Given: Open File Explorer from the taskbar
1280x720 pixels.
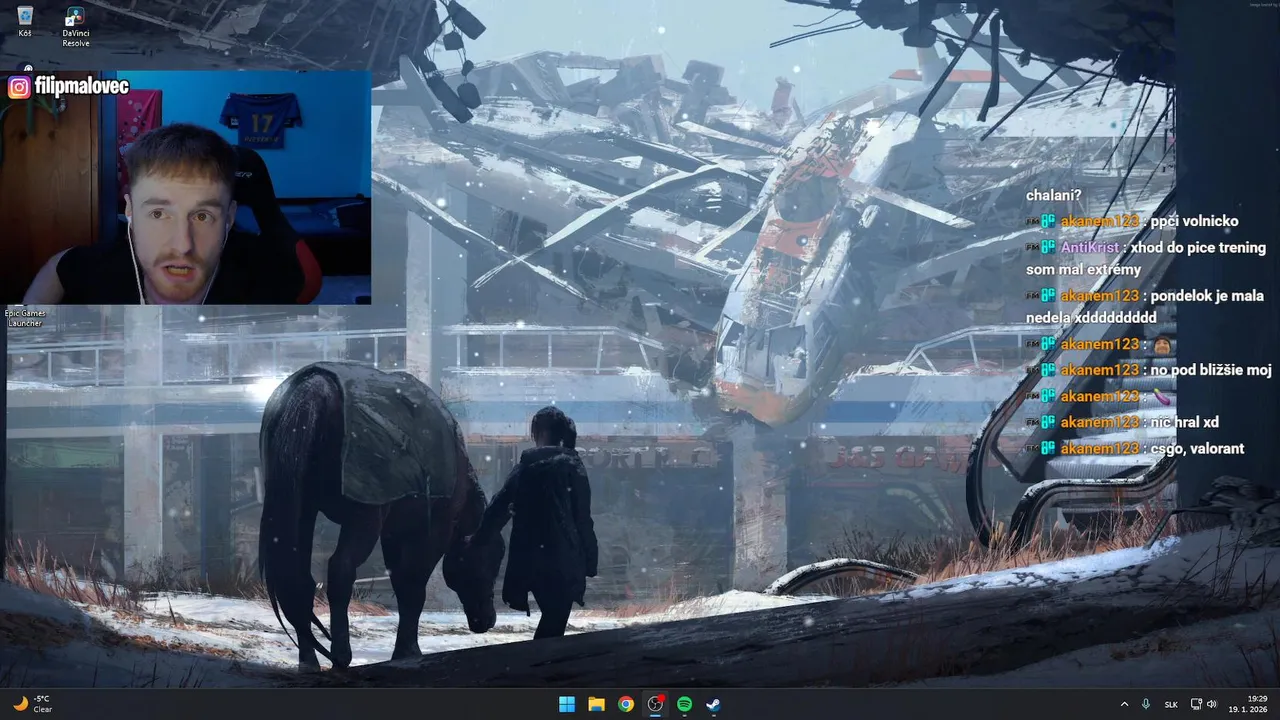Looking at the screenshot, I should pos(596,704).
